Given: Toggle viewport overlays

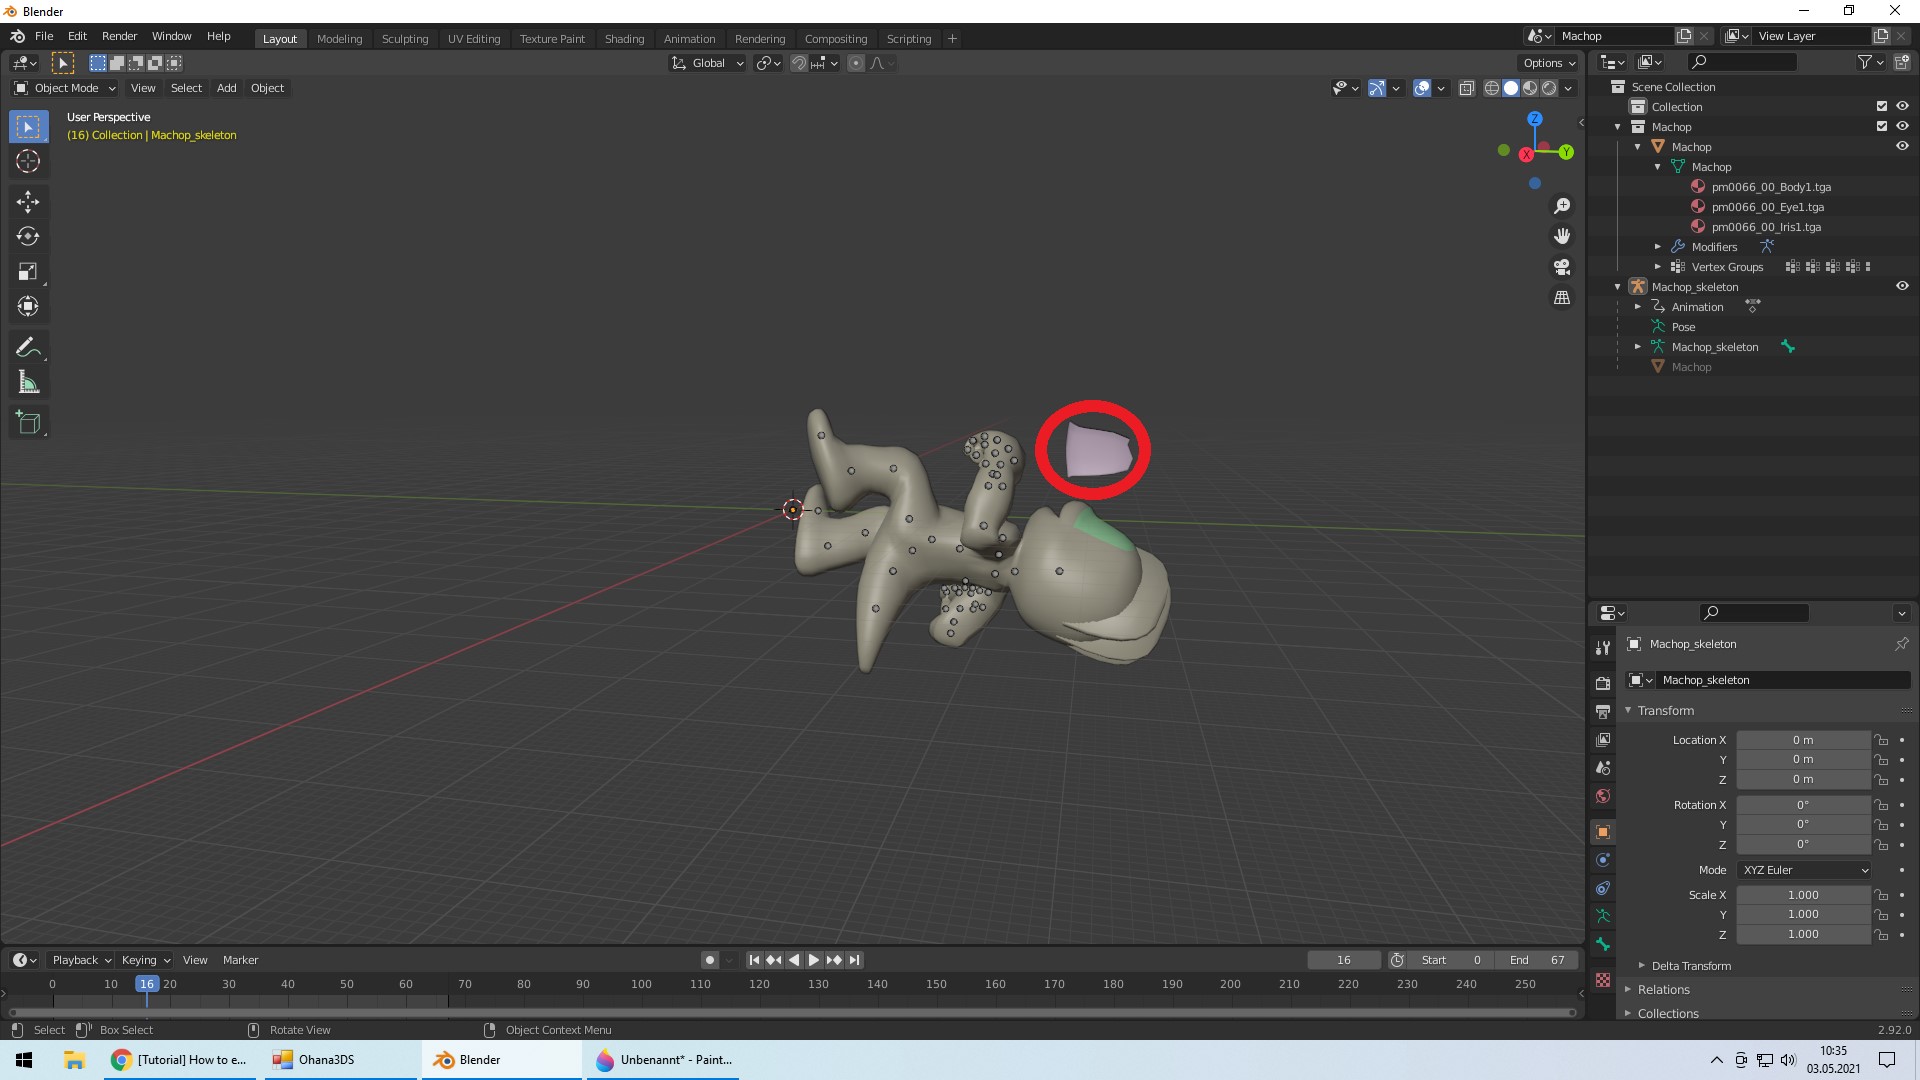Looking at the screenshot, I should [1422, 88].
